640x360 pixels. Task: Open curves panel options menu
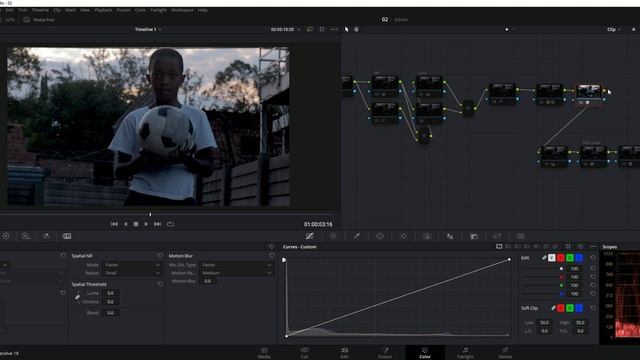coord(593,247)
